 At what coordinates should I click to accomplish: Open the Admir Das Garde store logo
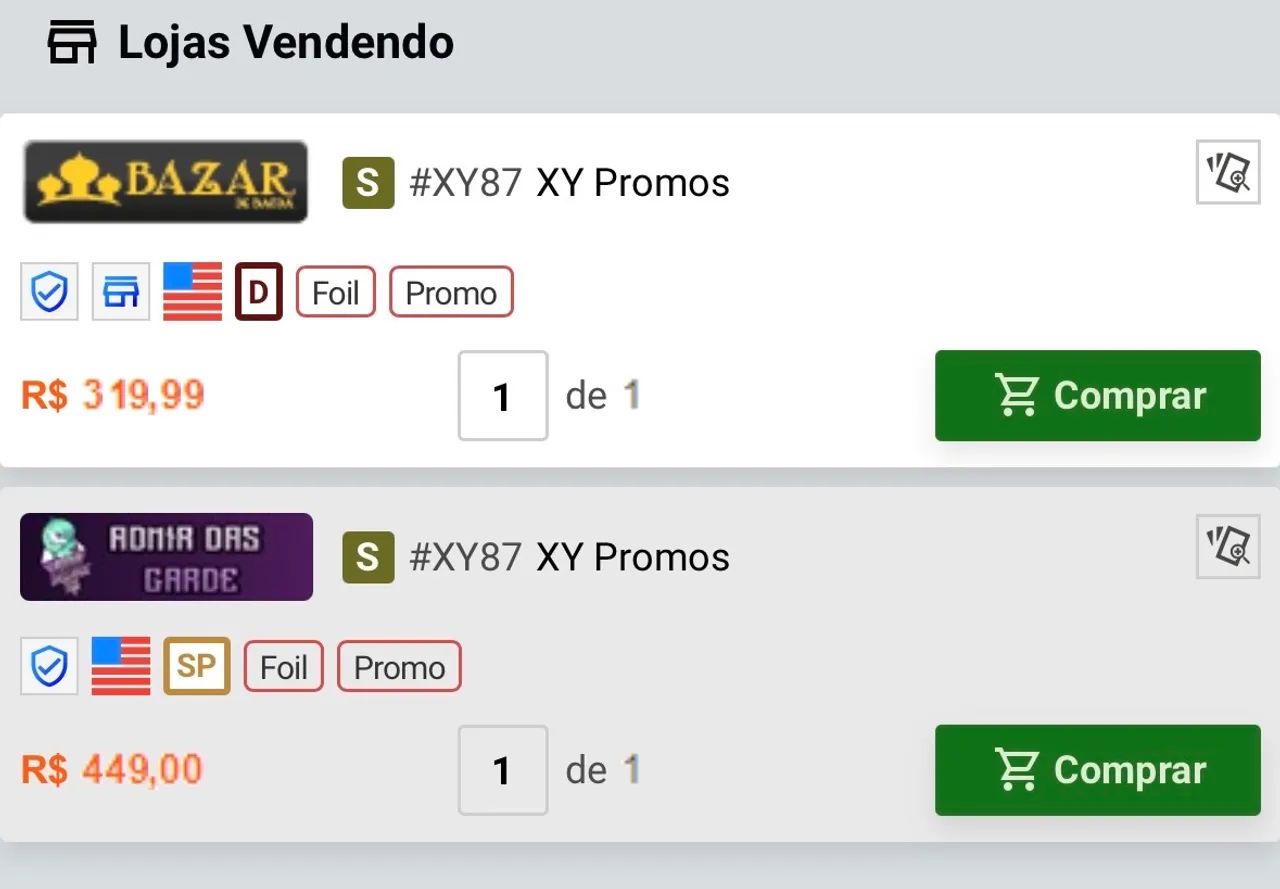[x=166, y=557]
